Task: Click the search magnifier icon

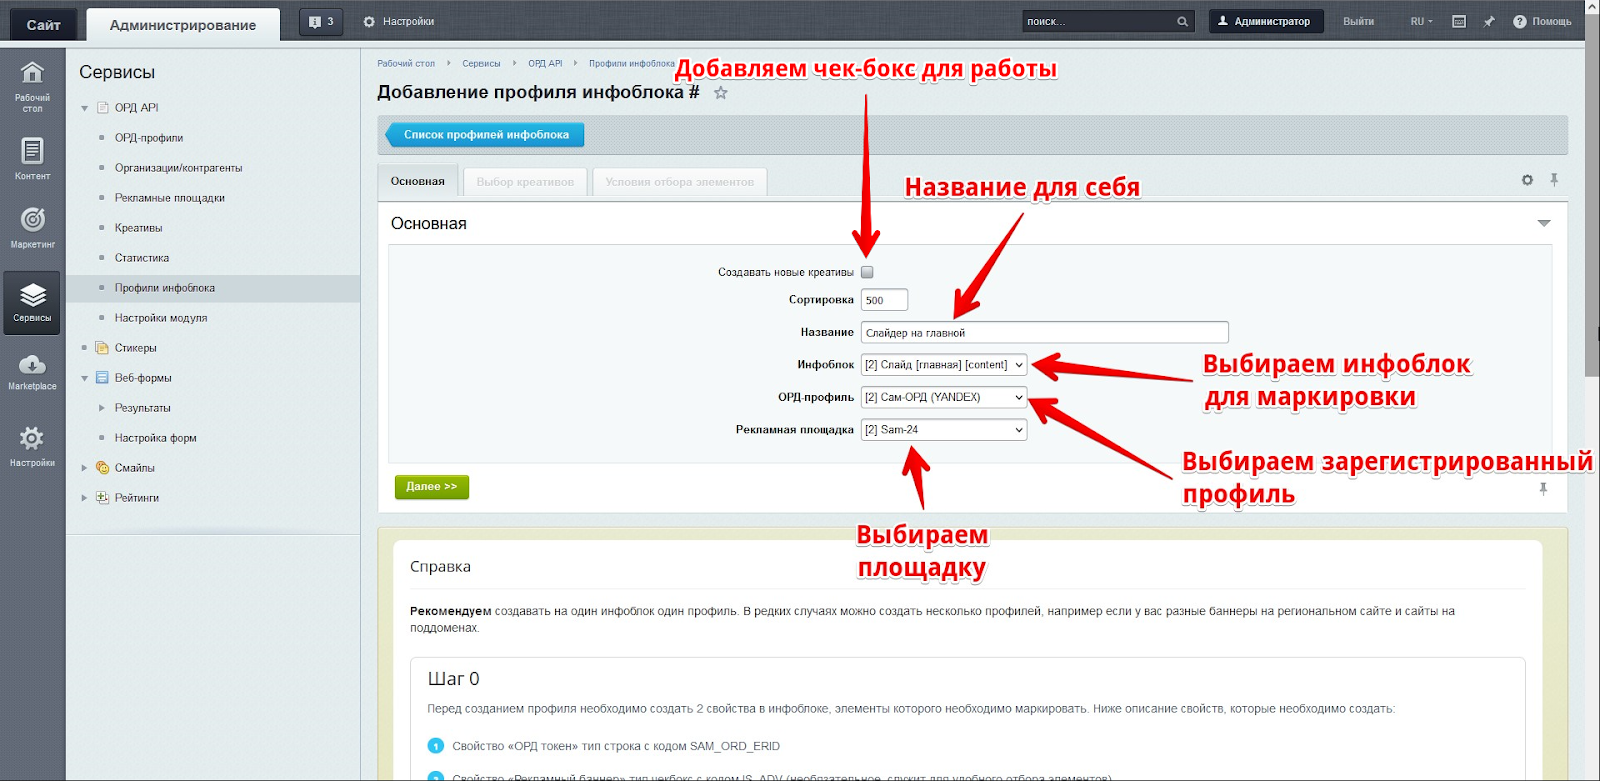Action: click(1183, 21)
